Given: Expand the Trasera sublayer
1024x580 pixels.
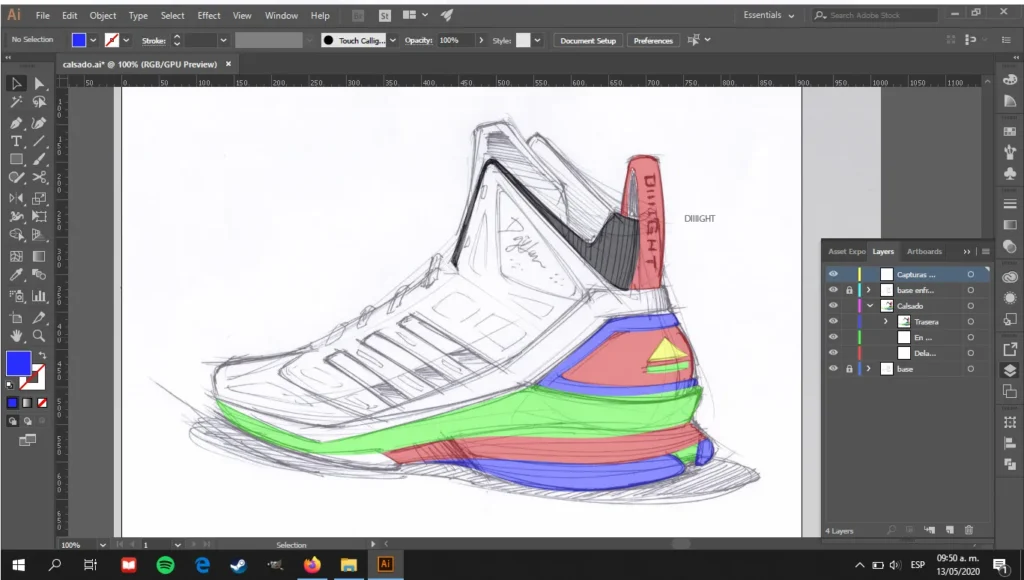Looking at the screenshot, I should pos(886,322).
